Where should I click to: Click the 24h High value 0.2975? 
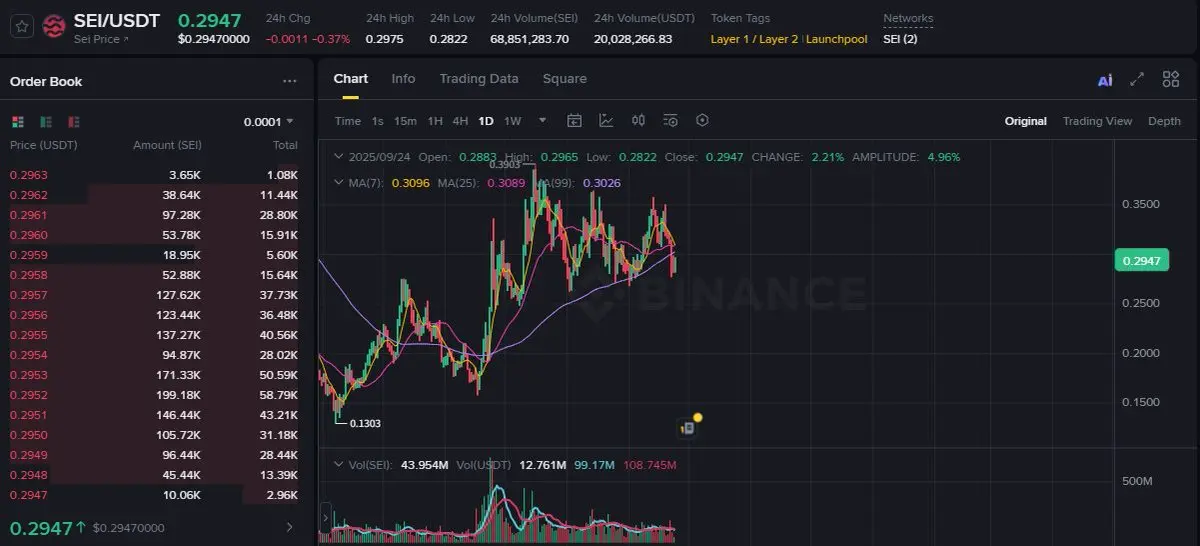[x=385, y=39]
